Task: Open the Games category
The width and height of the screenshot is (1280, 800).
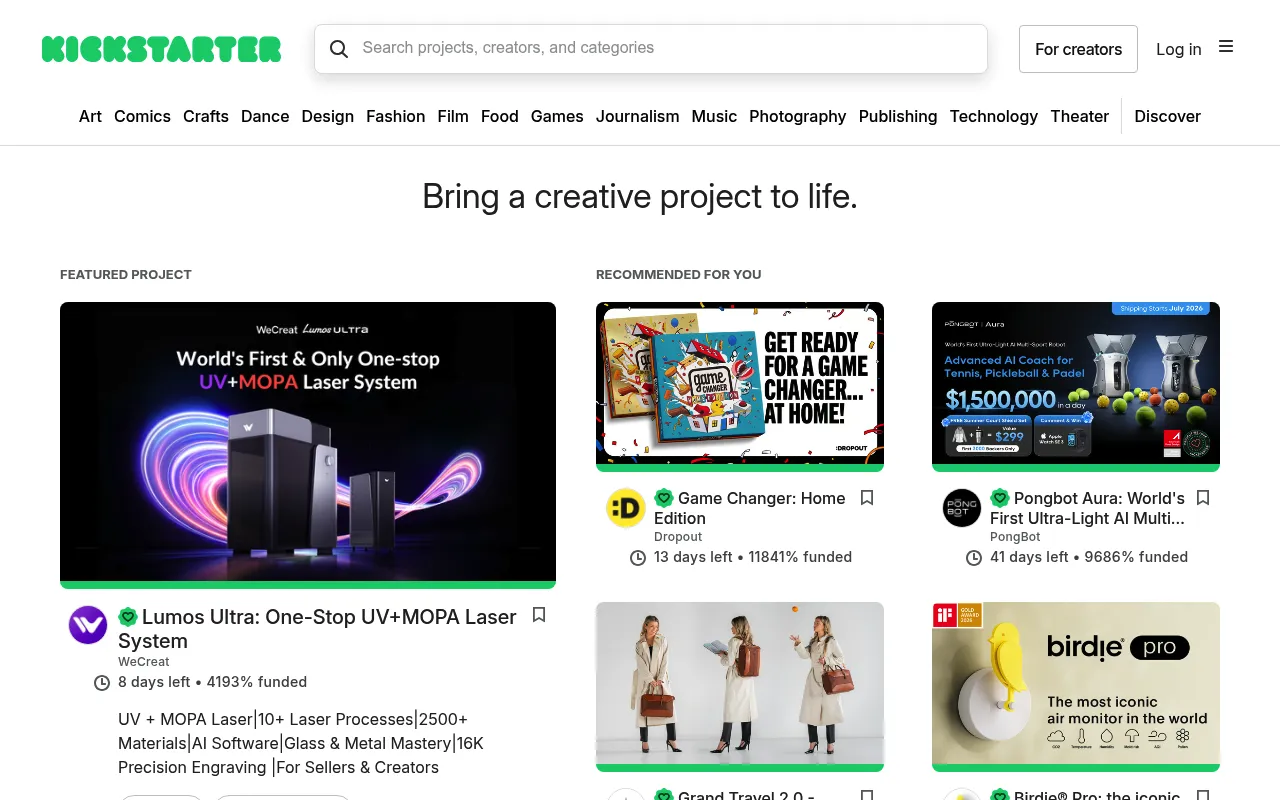Action: coord(557,116)
